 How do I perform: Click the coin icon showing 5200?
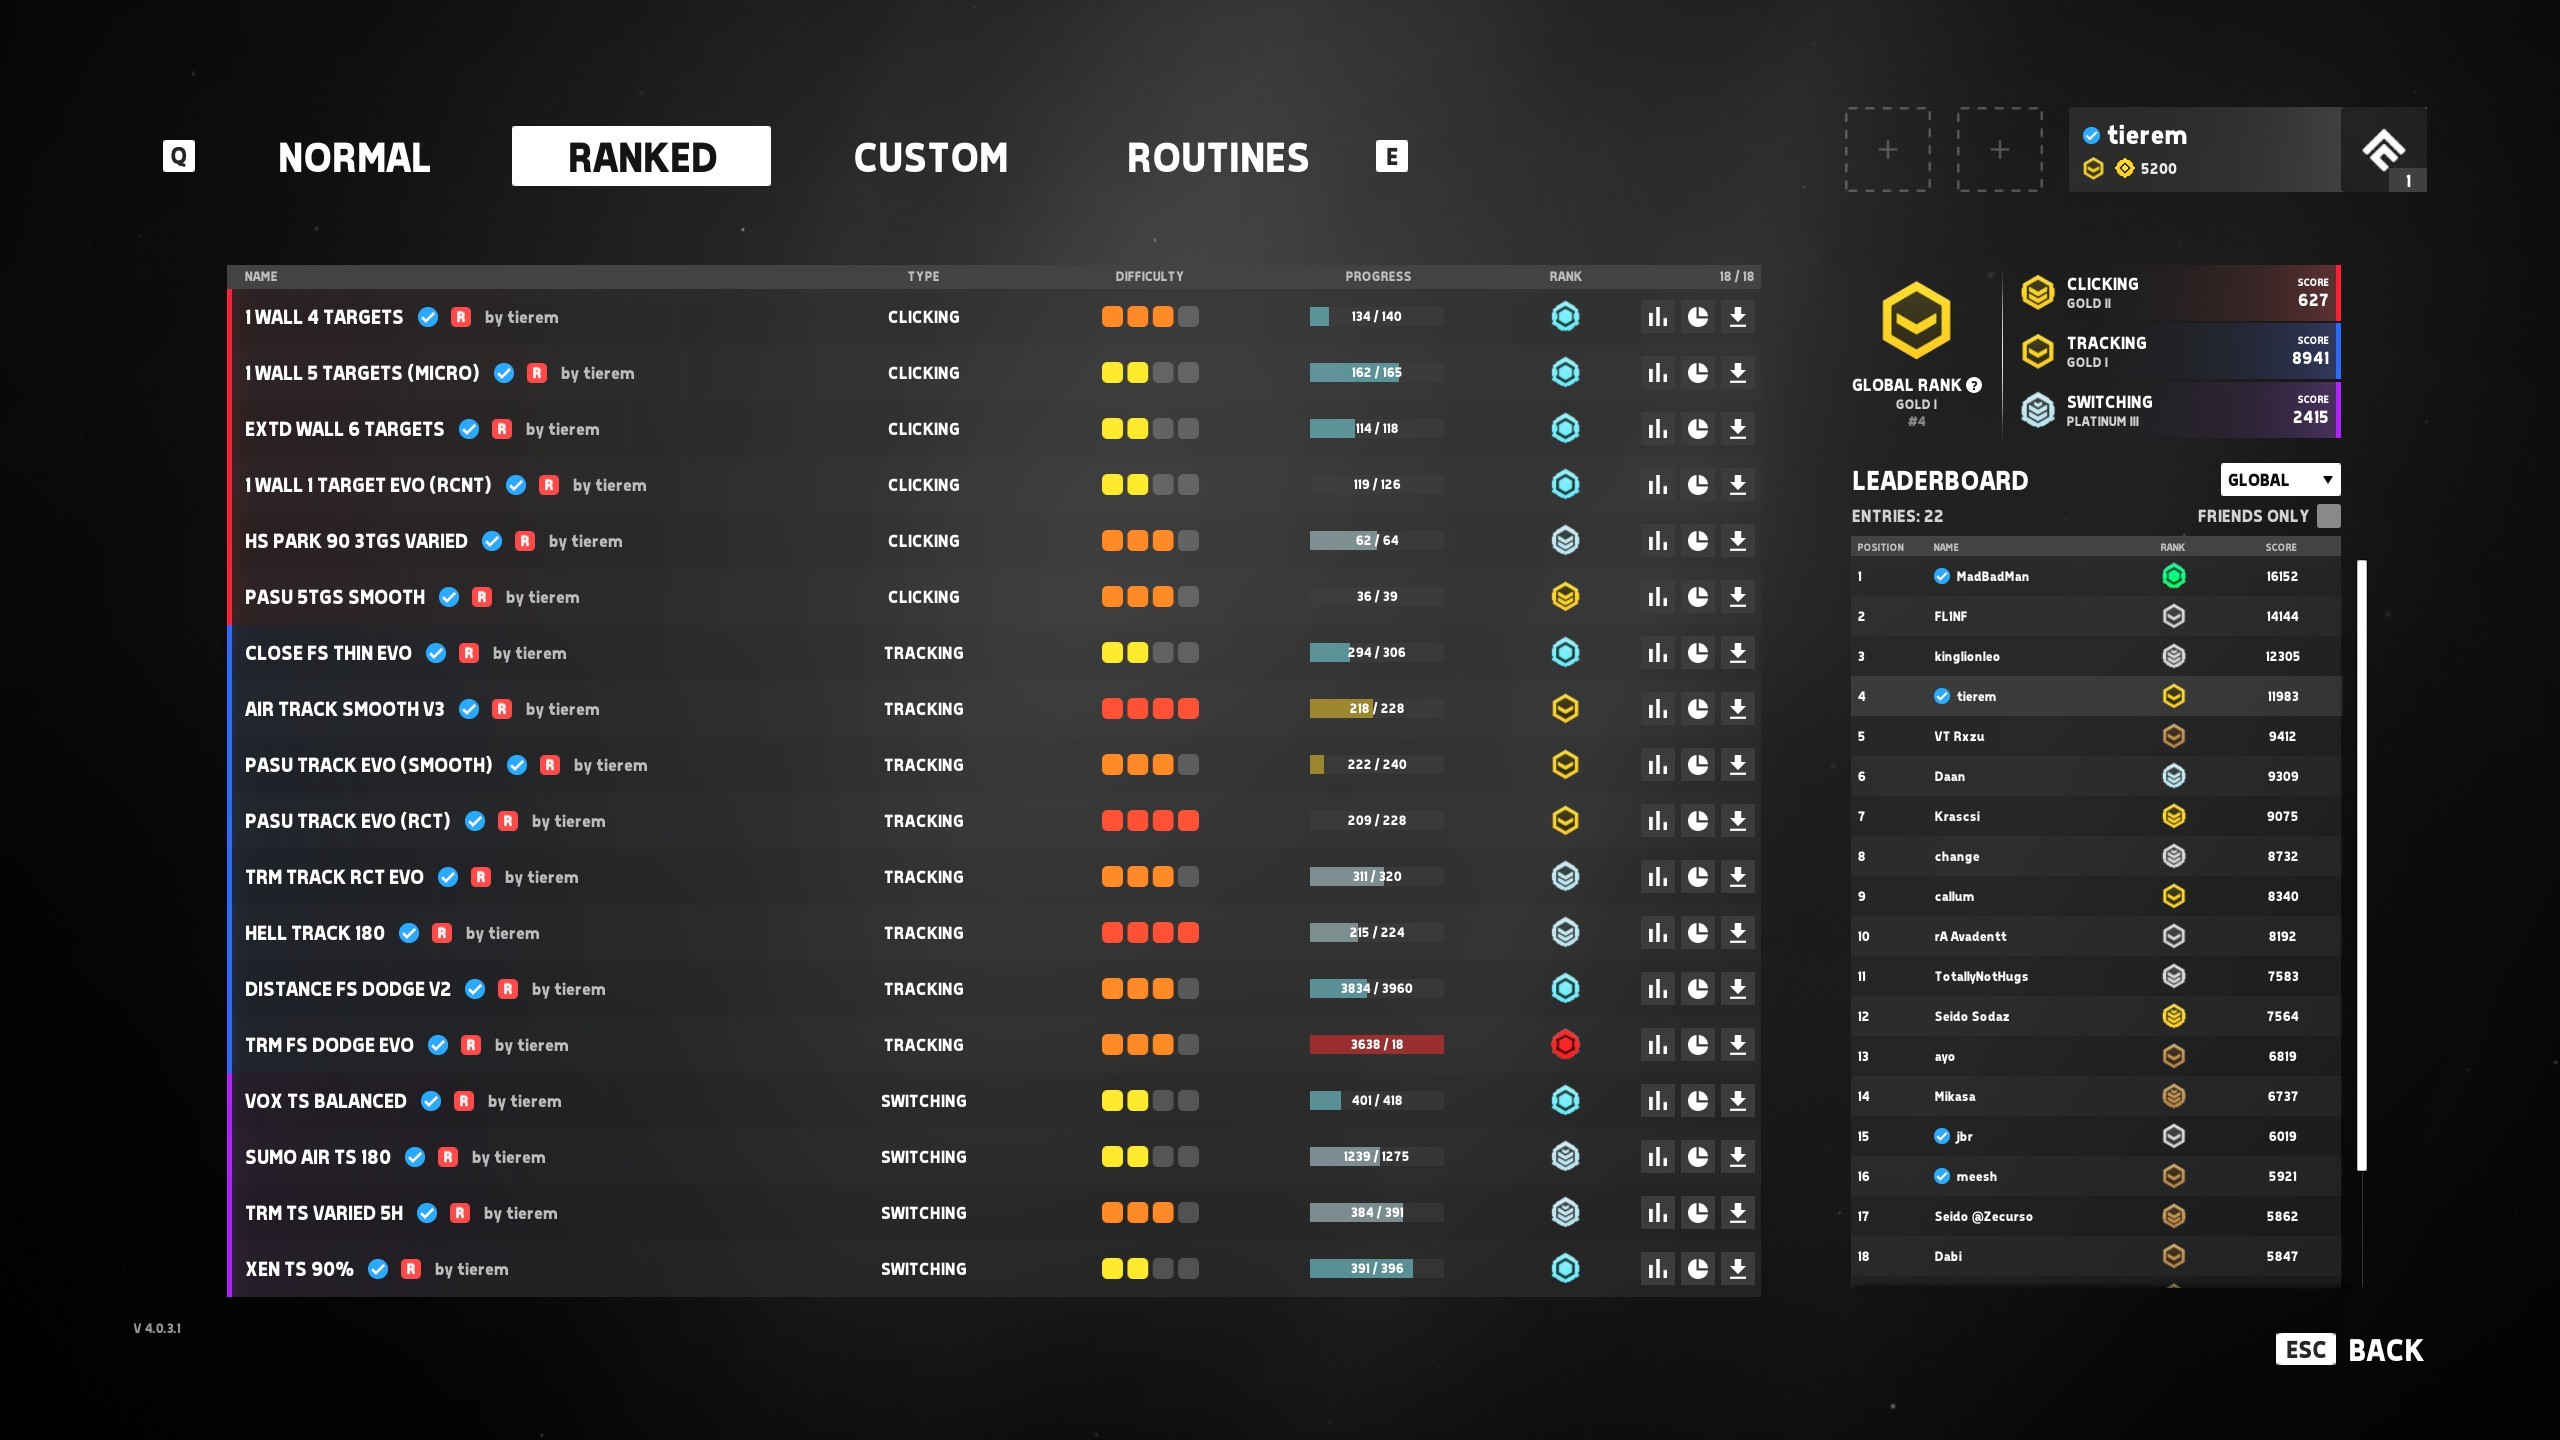tap(2123, 168)
